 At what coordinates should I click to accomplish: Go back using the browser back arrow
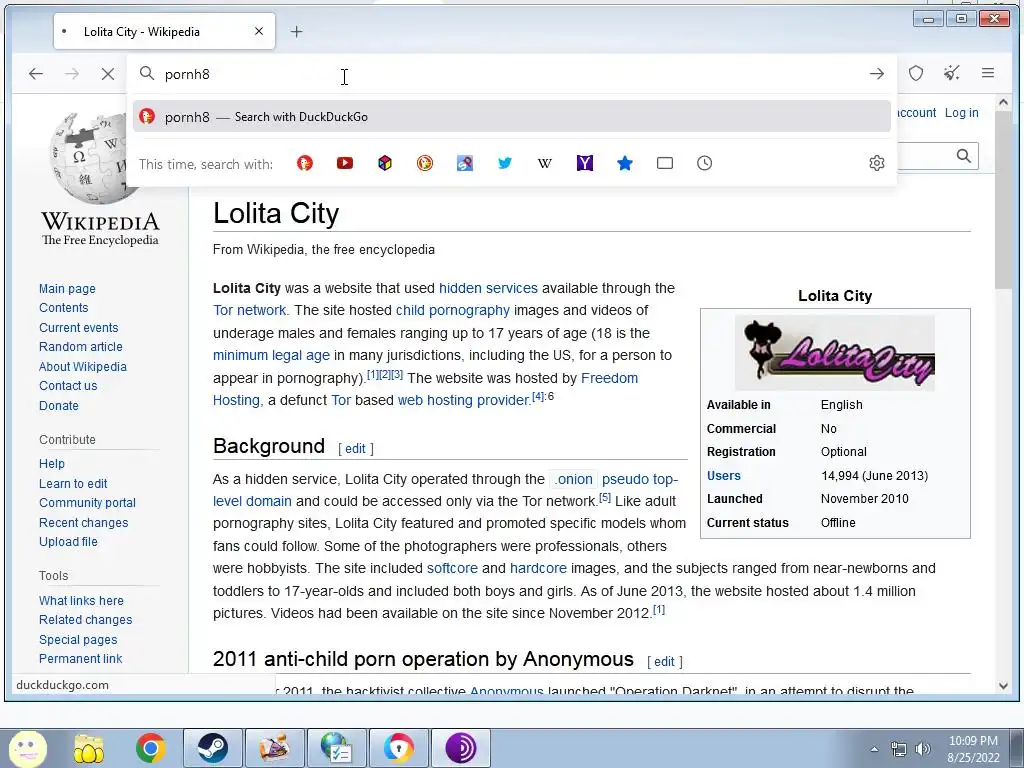click(x=36, y=74)
